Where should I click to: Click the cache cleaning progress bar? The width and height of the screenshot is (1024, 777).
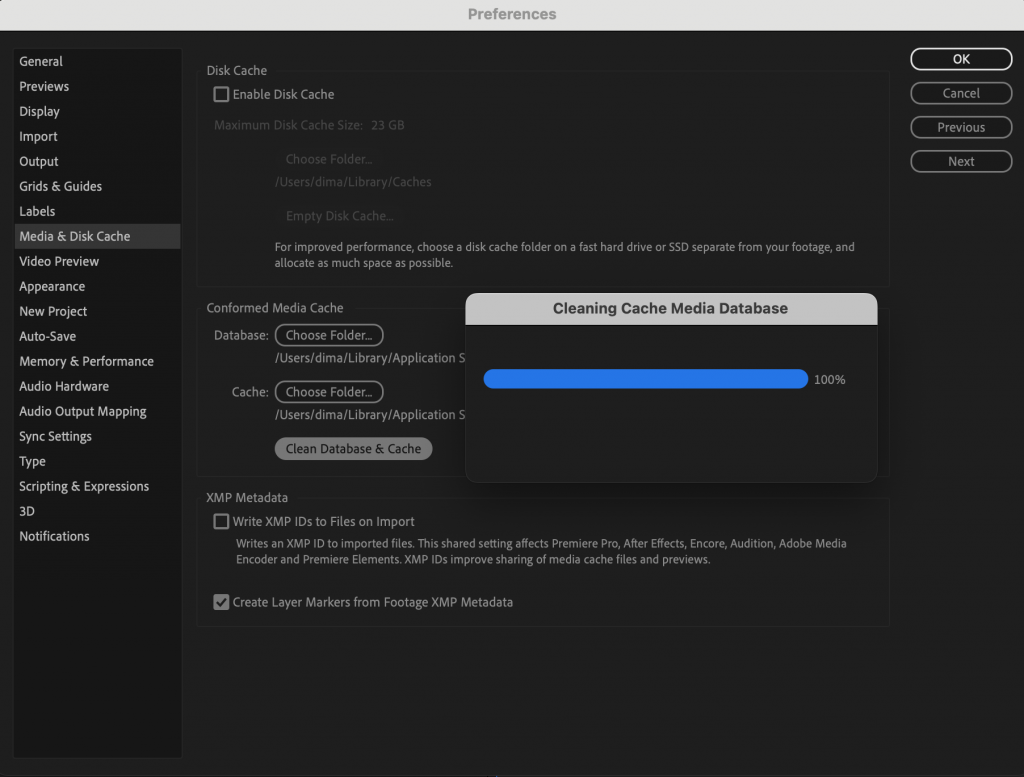pos(646,378)
